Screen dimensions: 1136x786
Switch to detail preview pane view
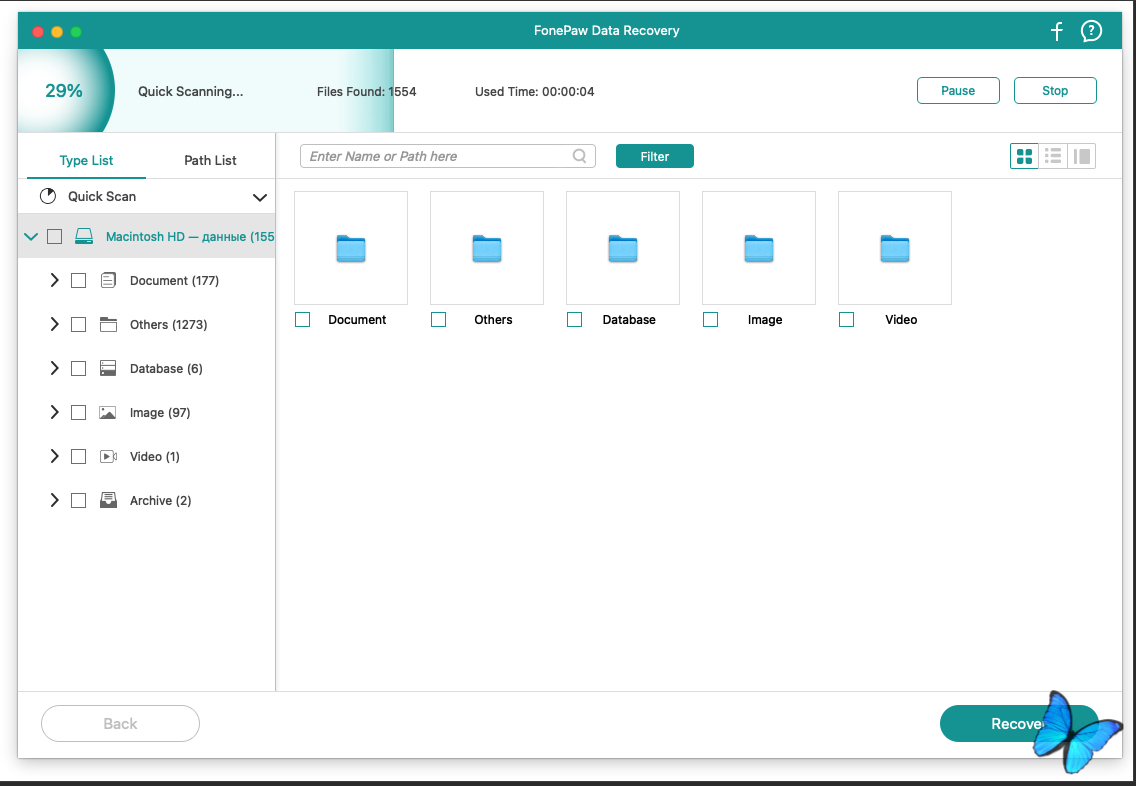tap(1082, 156)
